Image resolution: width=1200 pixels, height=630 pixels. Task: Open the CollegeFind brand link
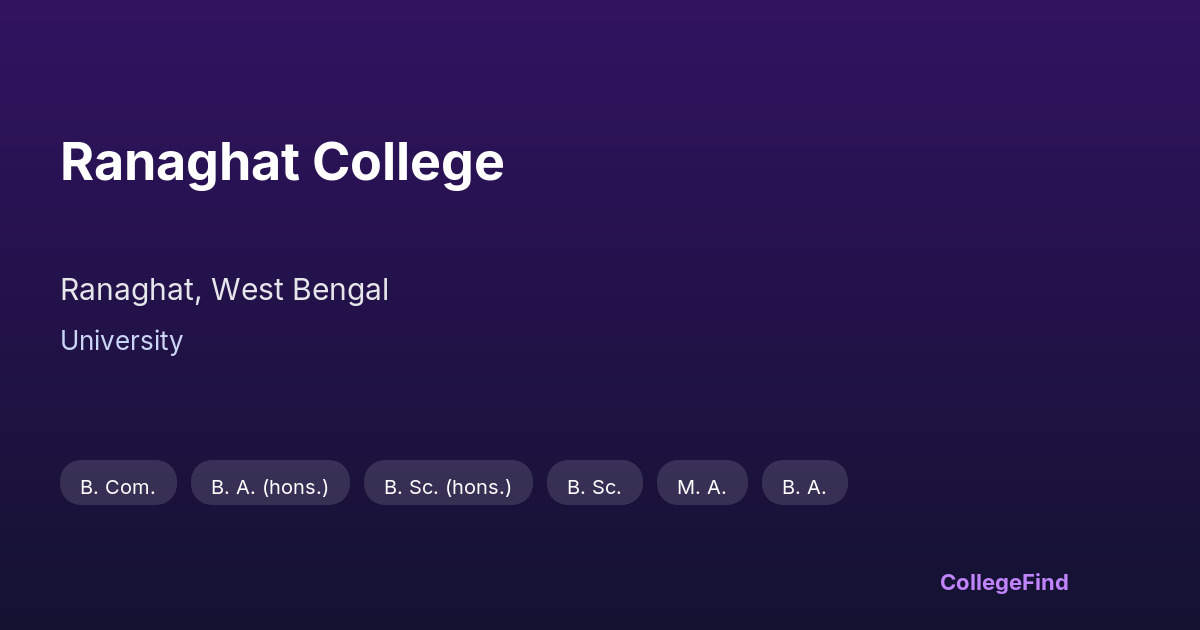pos(1004,582)
